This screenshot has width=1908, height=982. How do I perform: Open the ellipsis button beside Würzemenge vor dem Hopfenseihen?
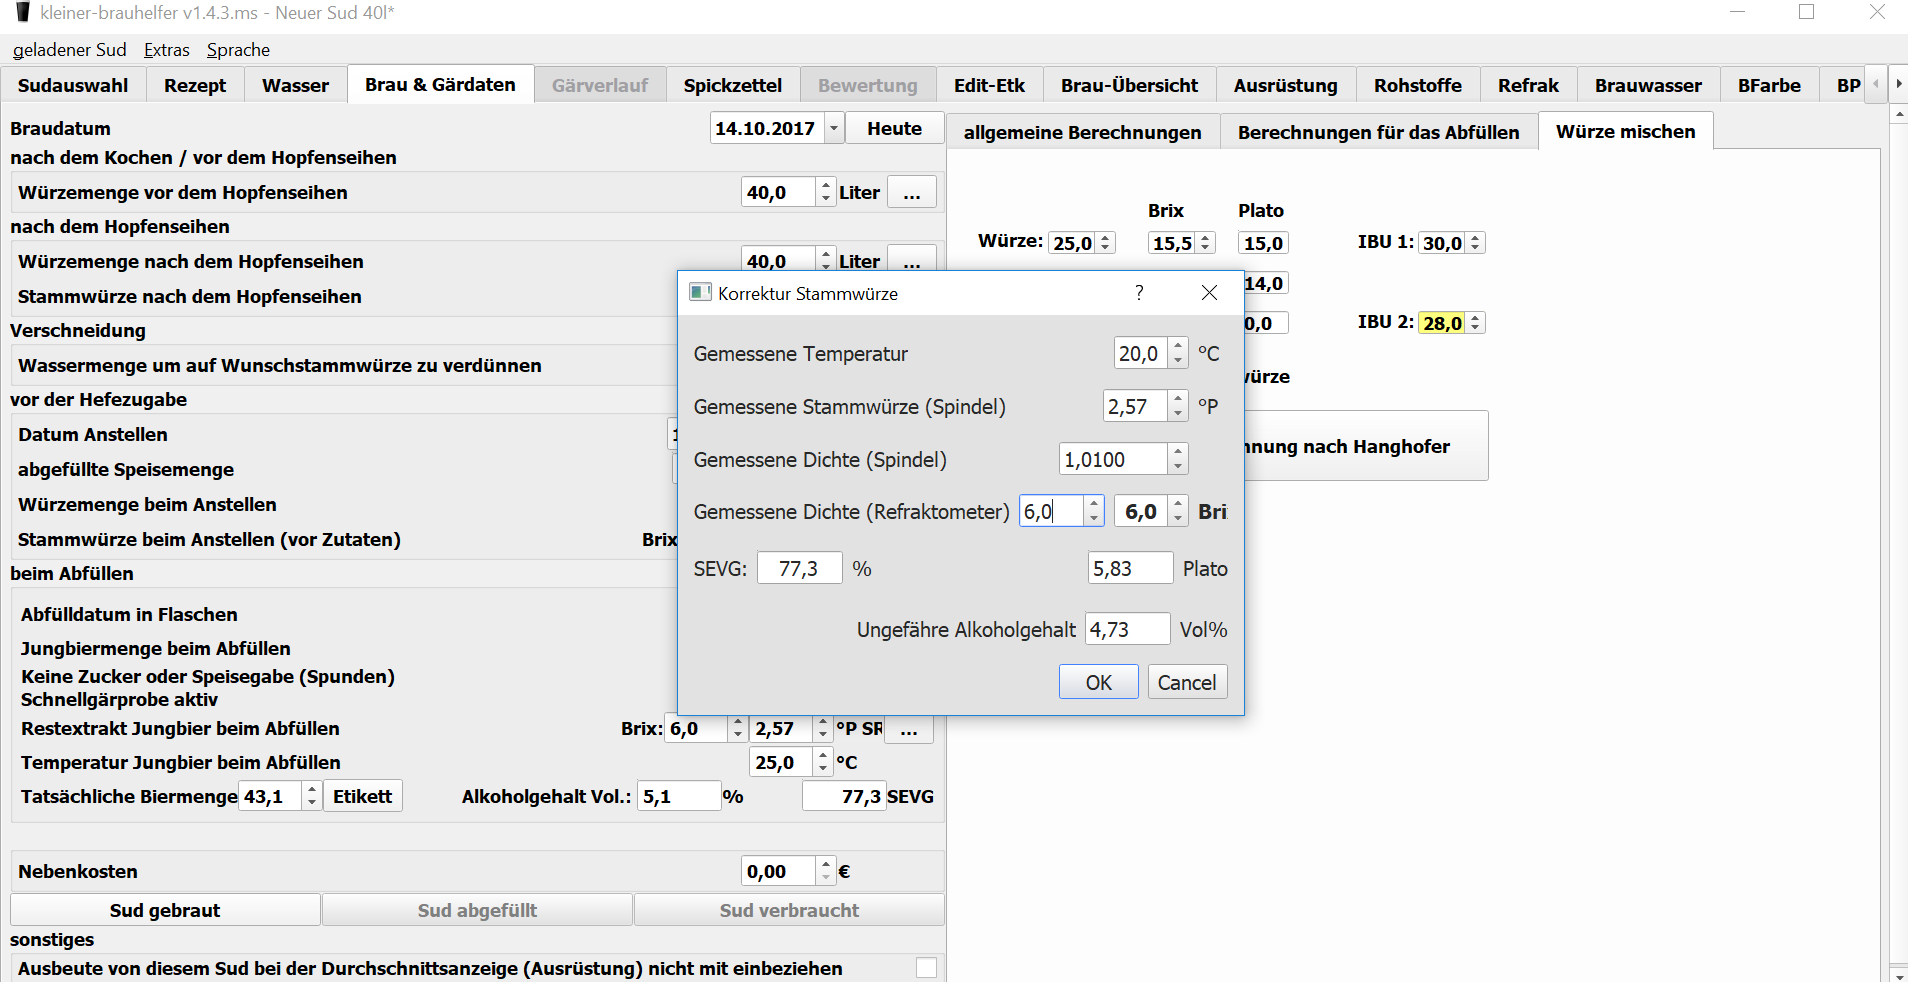911,193
